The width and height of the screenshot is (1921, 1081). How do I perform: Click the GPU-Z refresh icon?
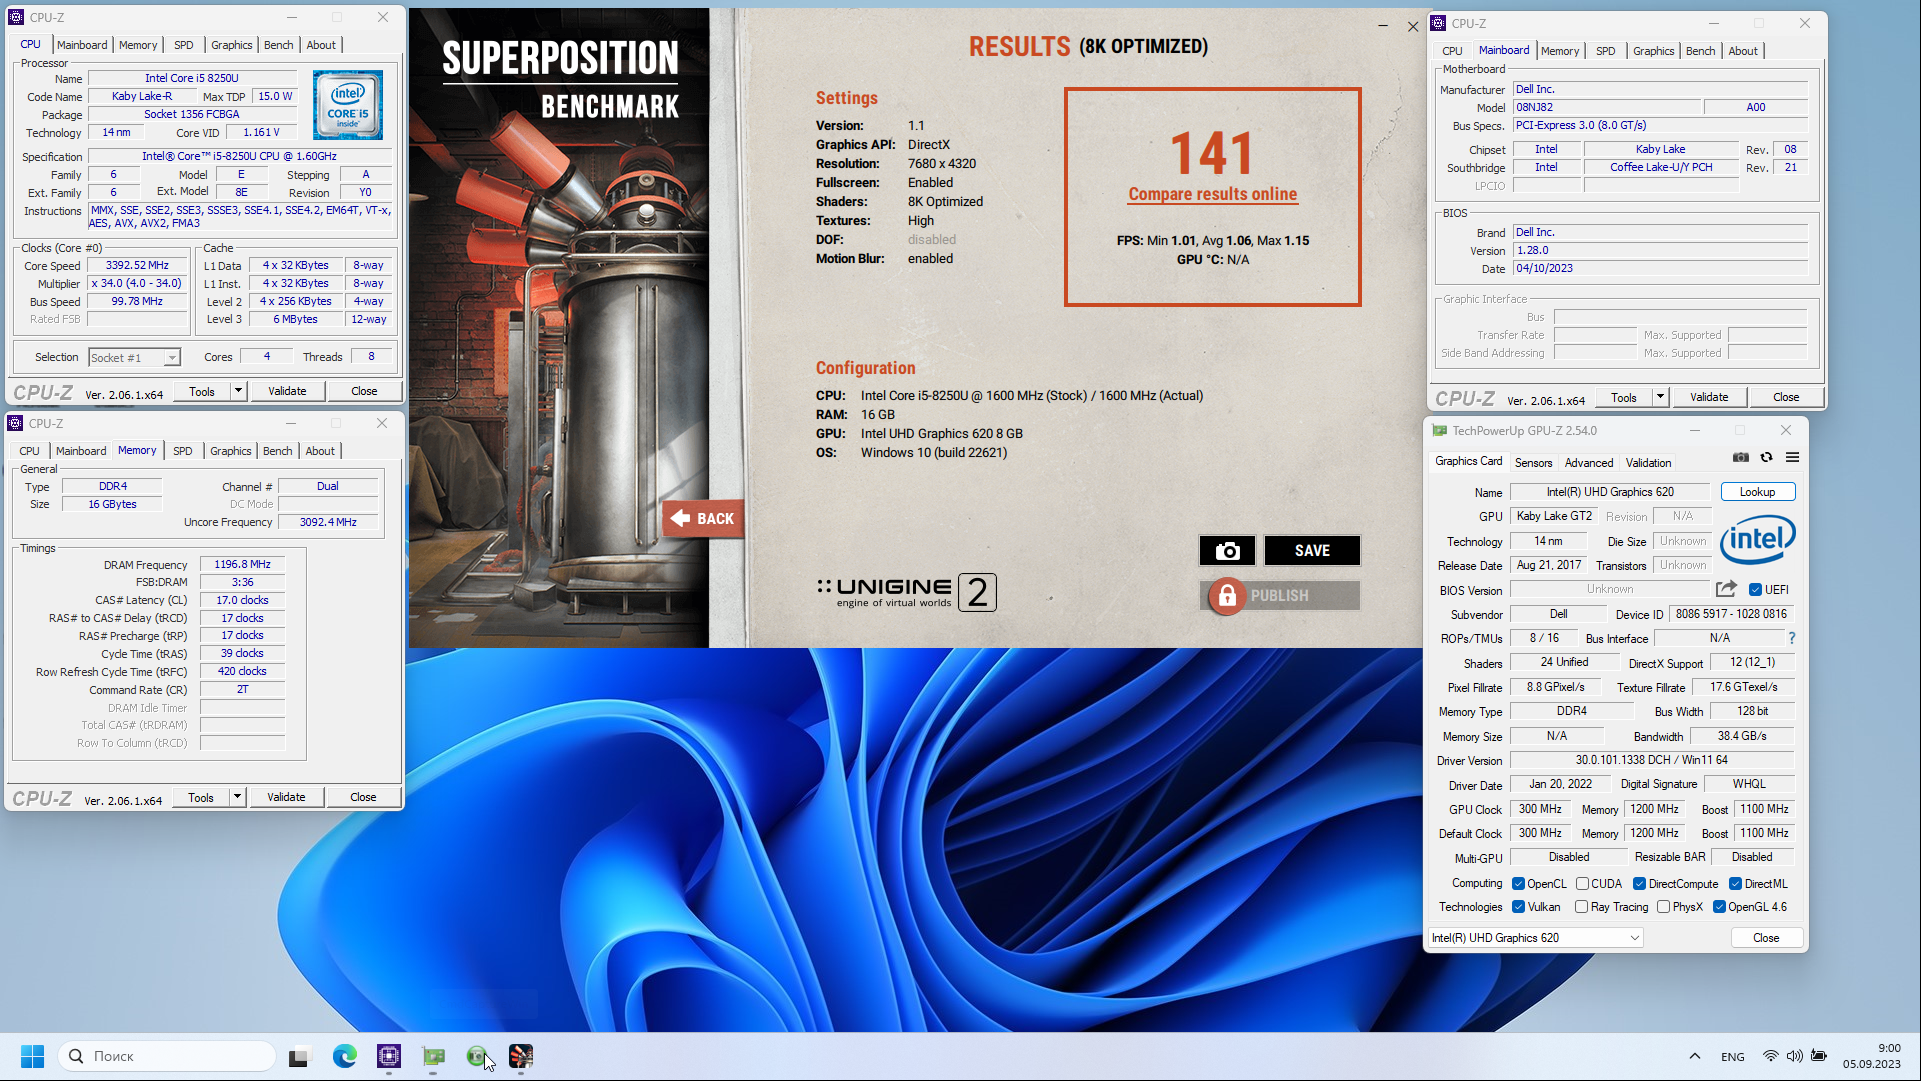[1767, 457]
